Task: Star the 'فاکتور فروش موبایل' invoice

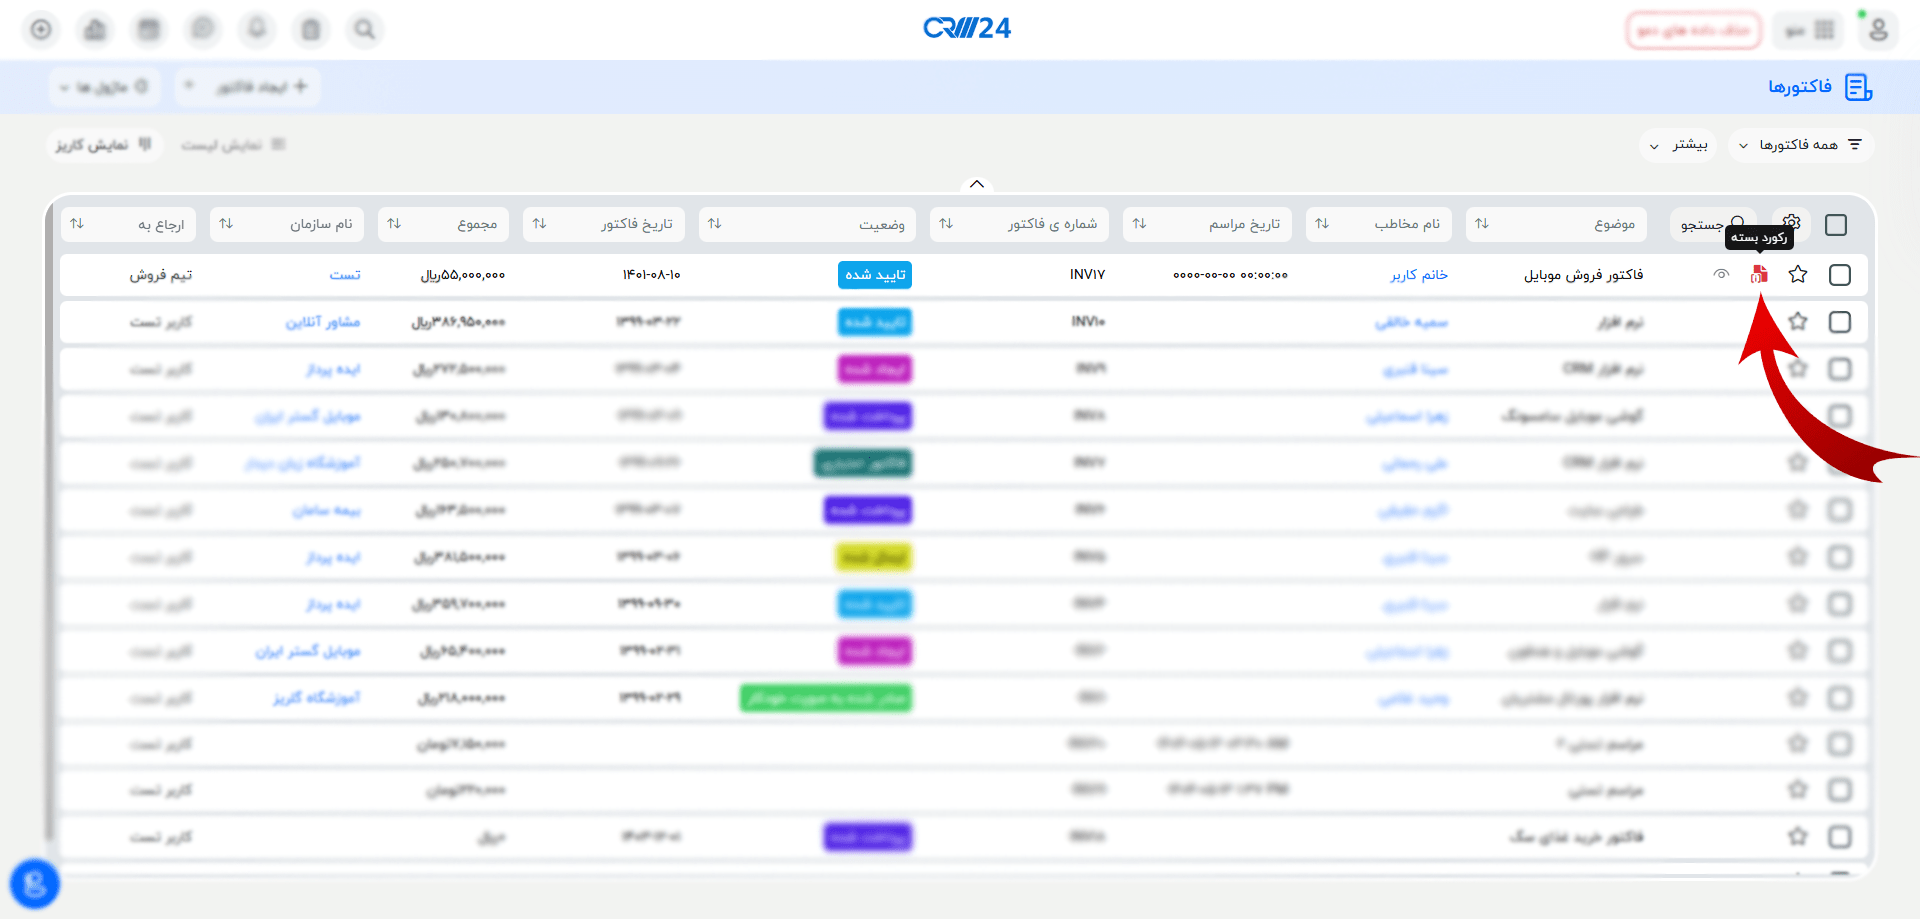Action: pos(1798,274)
